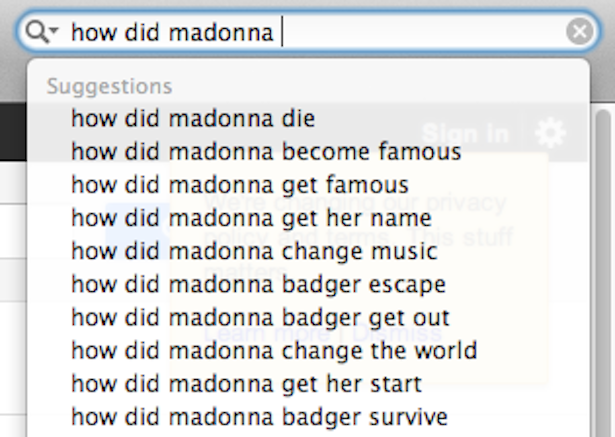Viewport: 615px width, 437px height.
Task: Select suggestion 'how did madonna die'
Action: 308,118
